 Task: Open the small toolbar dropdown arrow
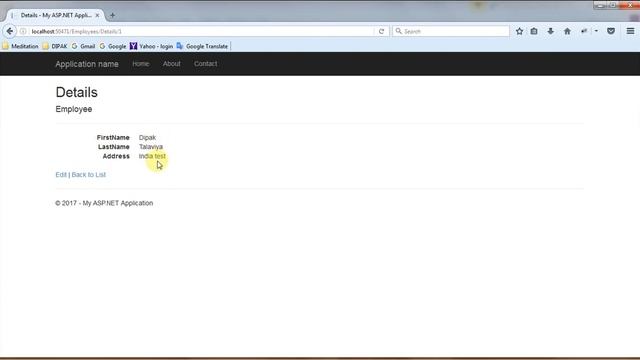pyautogui.click(x=596, y=31)
